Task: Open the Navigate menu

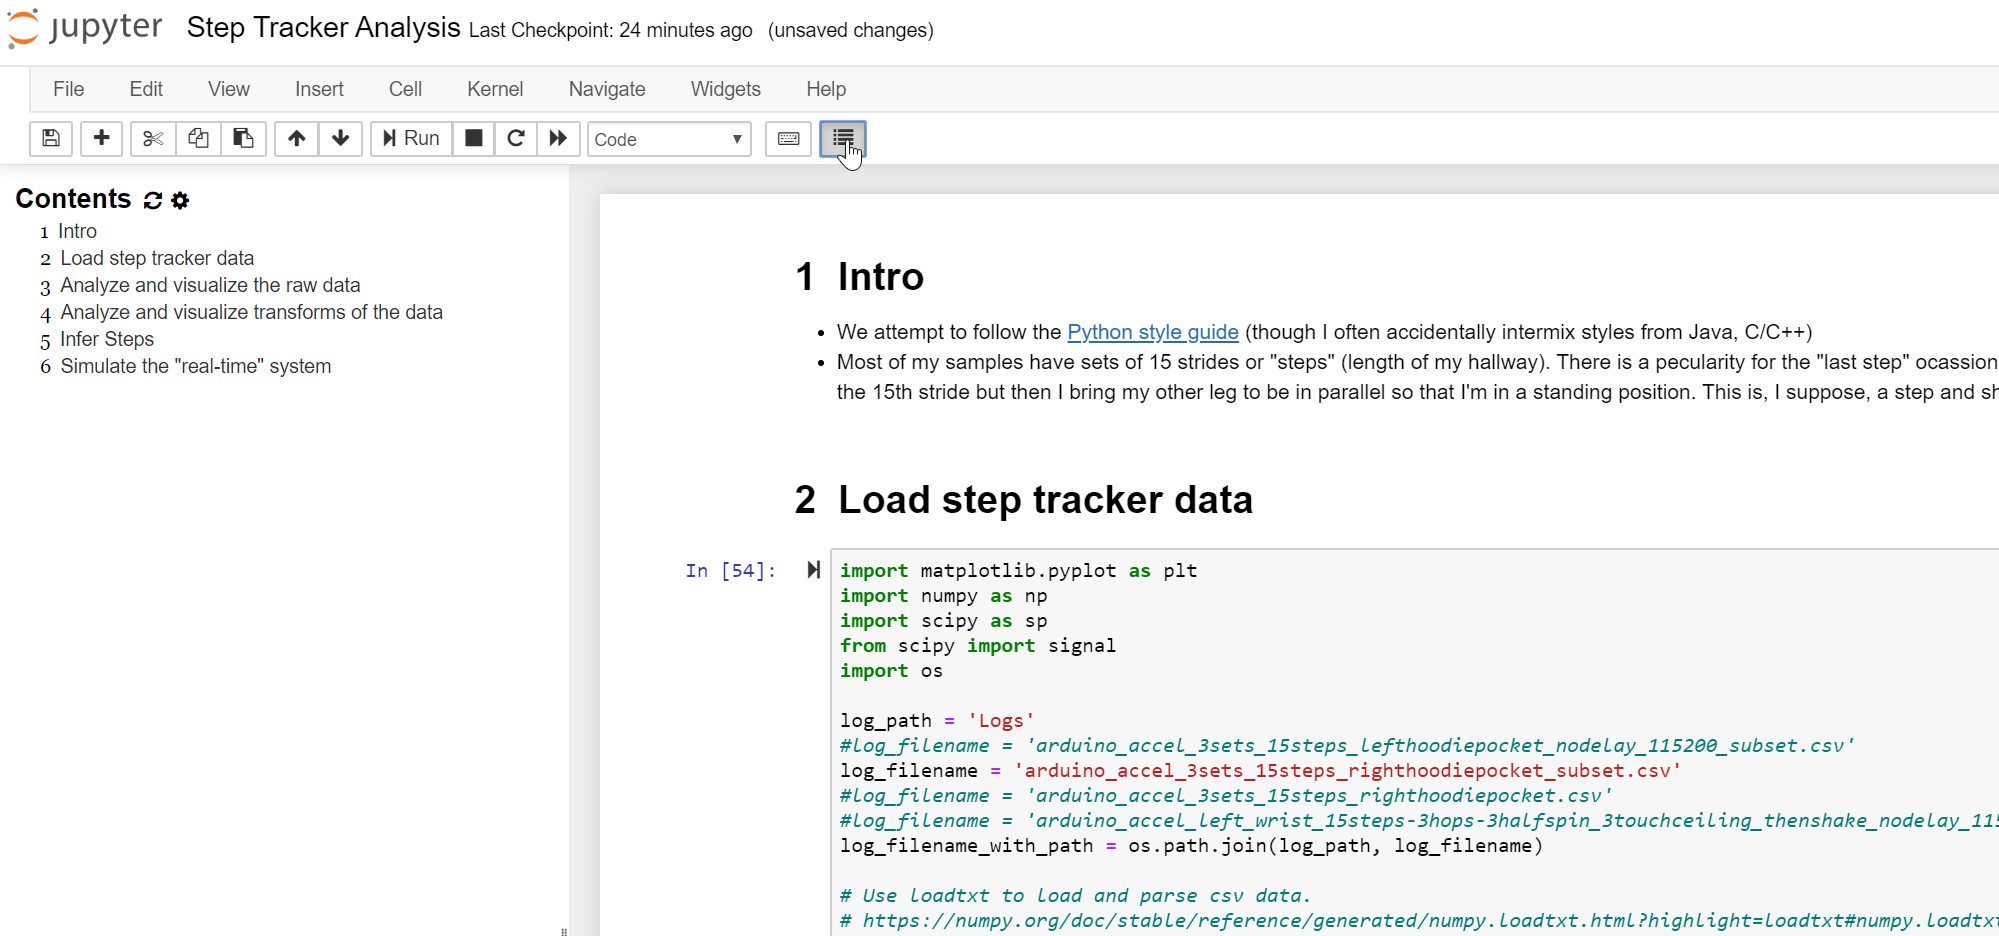Action: 607,89
